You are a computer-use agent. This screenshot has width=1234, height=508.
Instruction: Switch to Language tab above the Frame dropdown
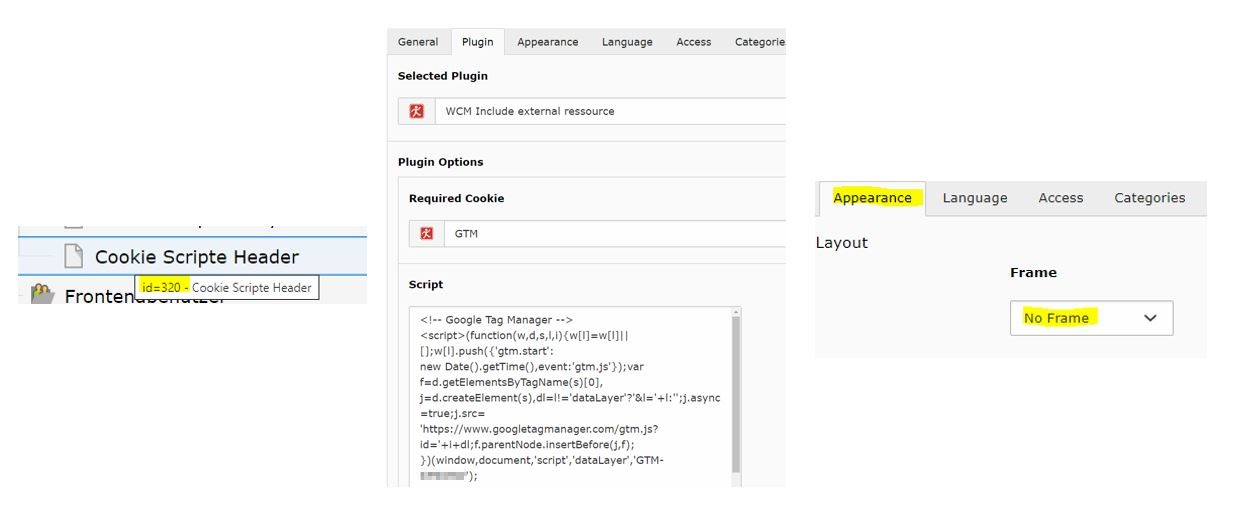pyautogui.click(x=974, y=198)
